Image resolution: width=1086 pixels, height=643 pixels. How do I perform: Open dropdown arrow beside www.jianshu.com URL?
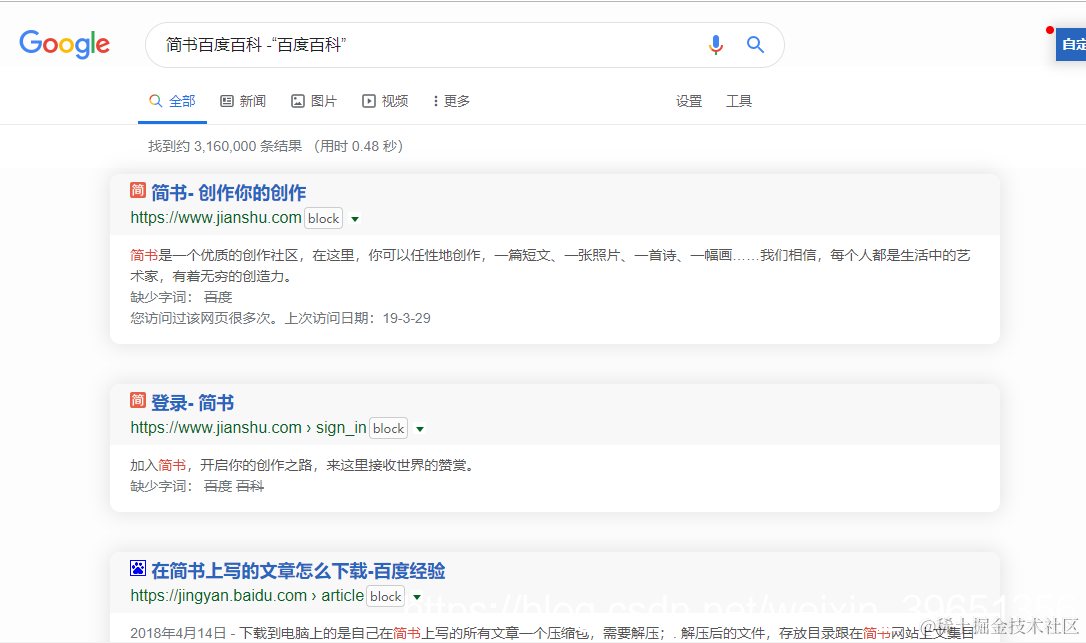[x=356, y=218]
